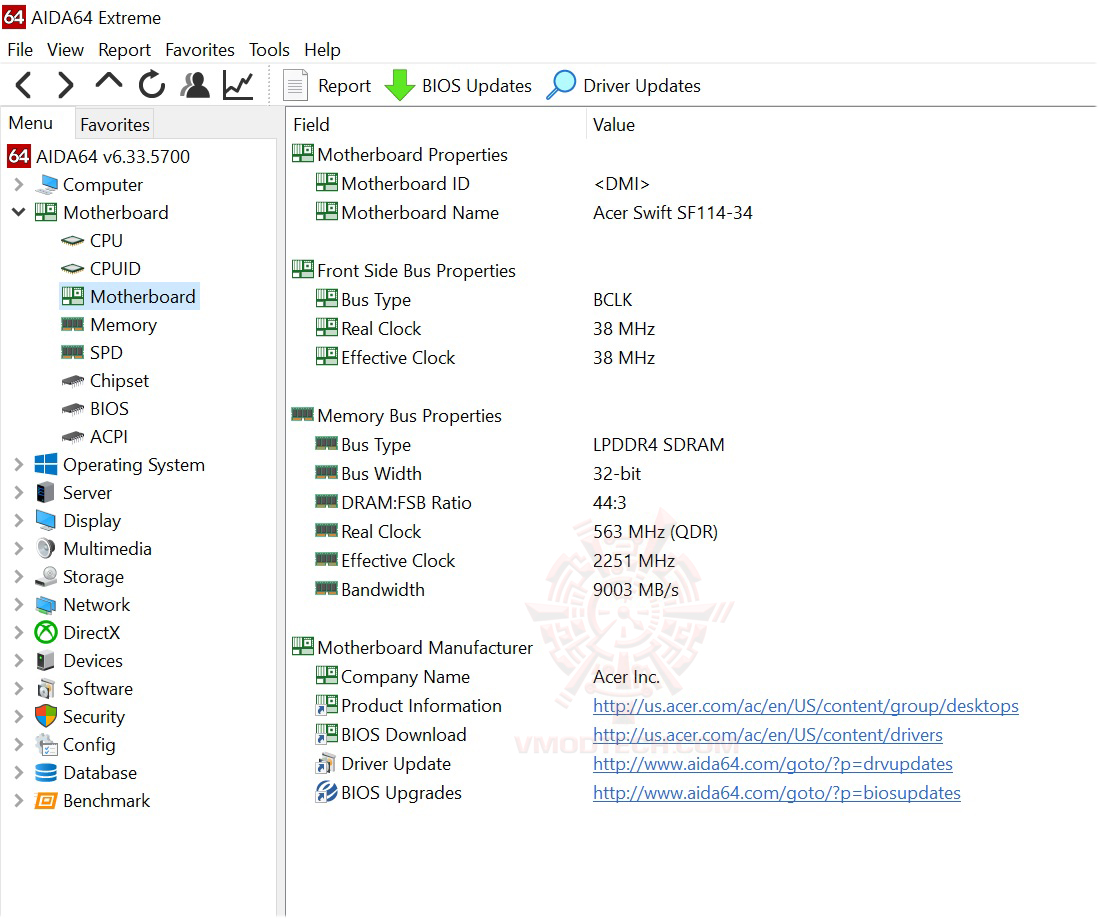Open the aida64 biosupdates link
The width and height of the screenshot is (1099, 919).
point(777,793)
